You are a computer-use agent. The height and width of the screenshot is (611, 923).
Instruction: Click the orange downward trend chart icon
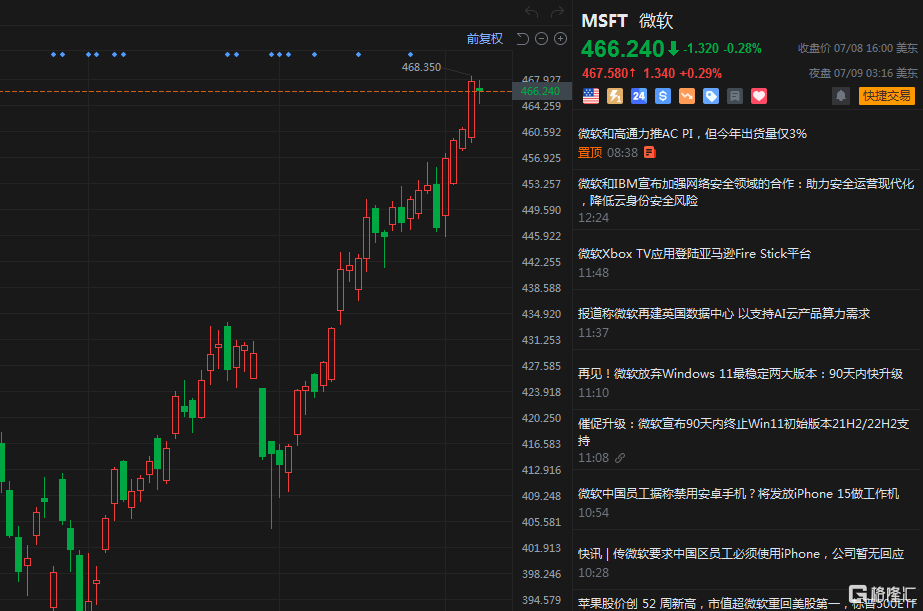click(687, 96)
